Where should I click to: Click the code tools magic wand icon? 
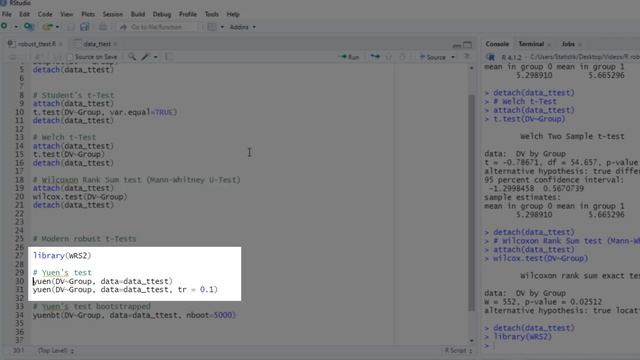click(145, 57)
